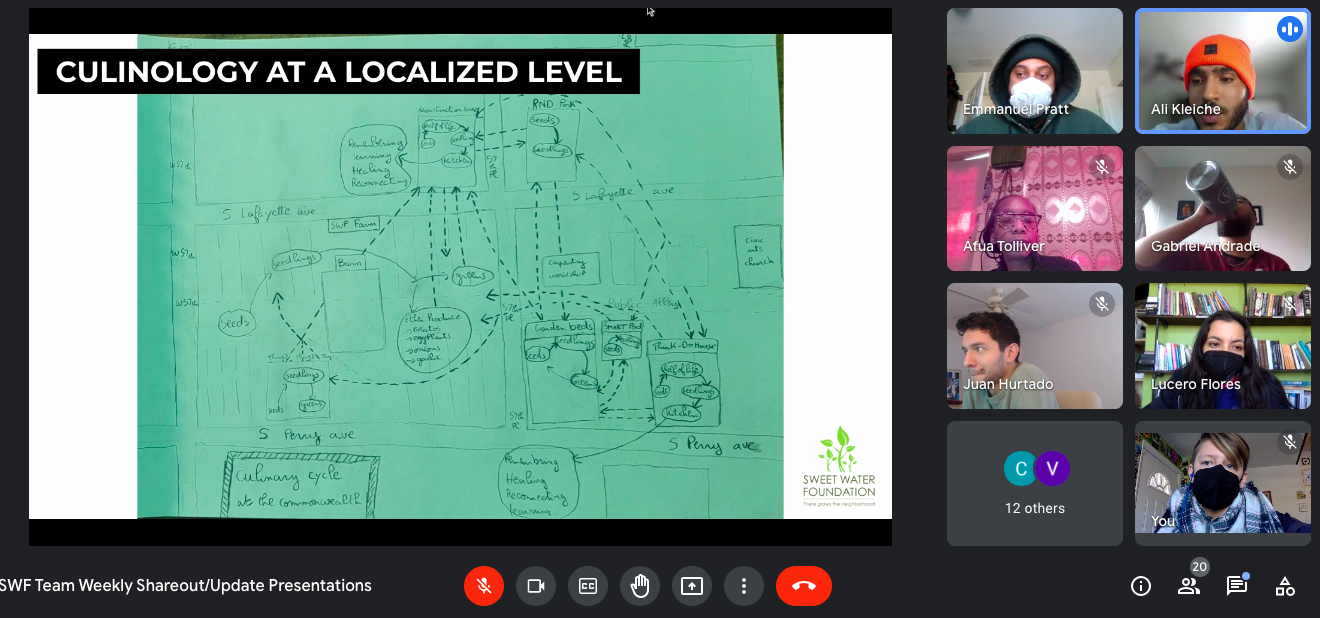Open the present now screen-share button
The image size is (1320, 618).
coord(692,586)
